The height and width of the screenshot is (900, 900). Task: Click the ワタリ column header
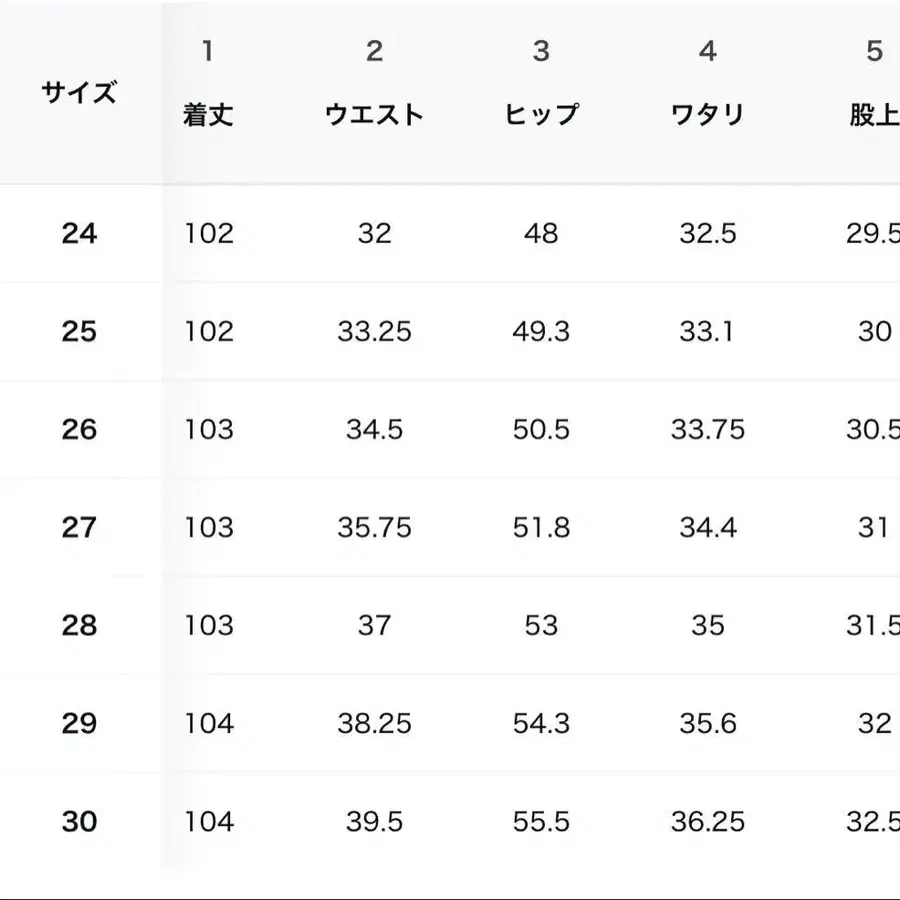coord(707,114)
